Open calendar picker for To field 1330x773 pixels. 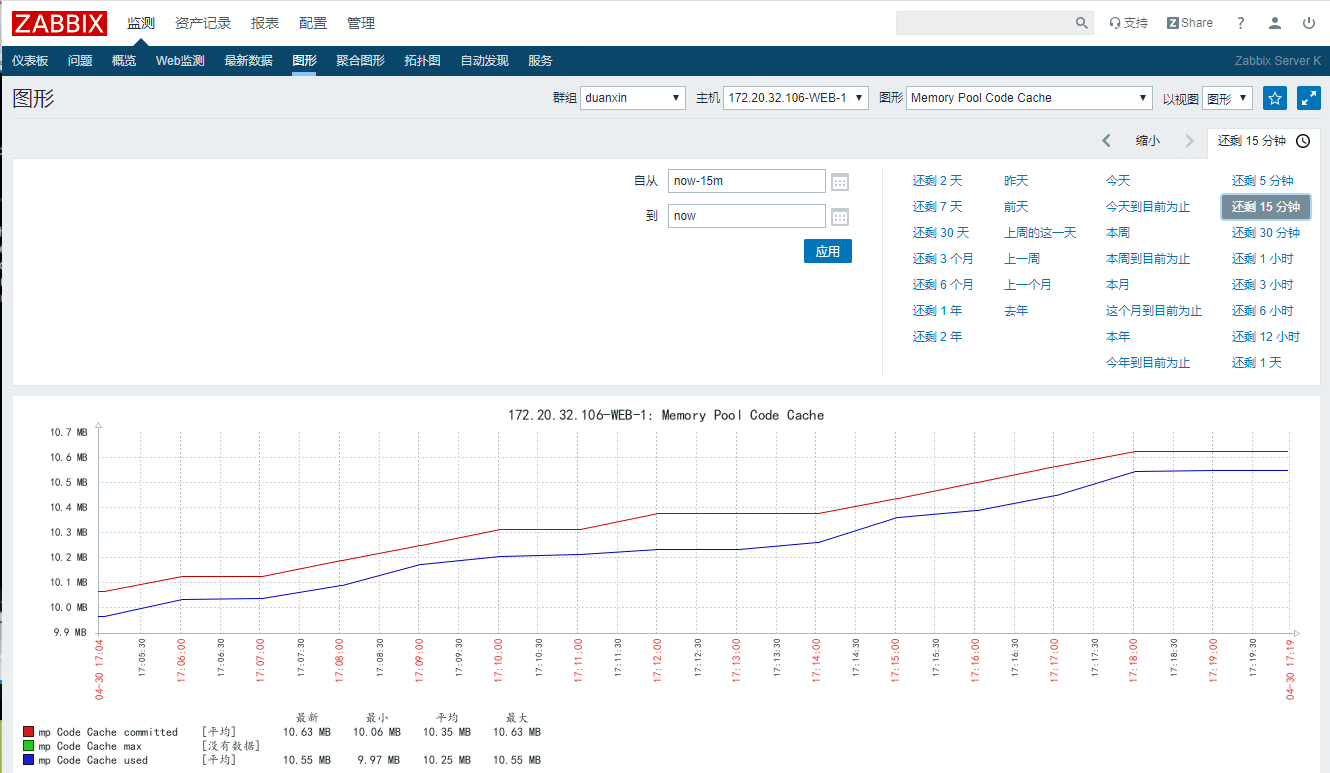[840, 217]
